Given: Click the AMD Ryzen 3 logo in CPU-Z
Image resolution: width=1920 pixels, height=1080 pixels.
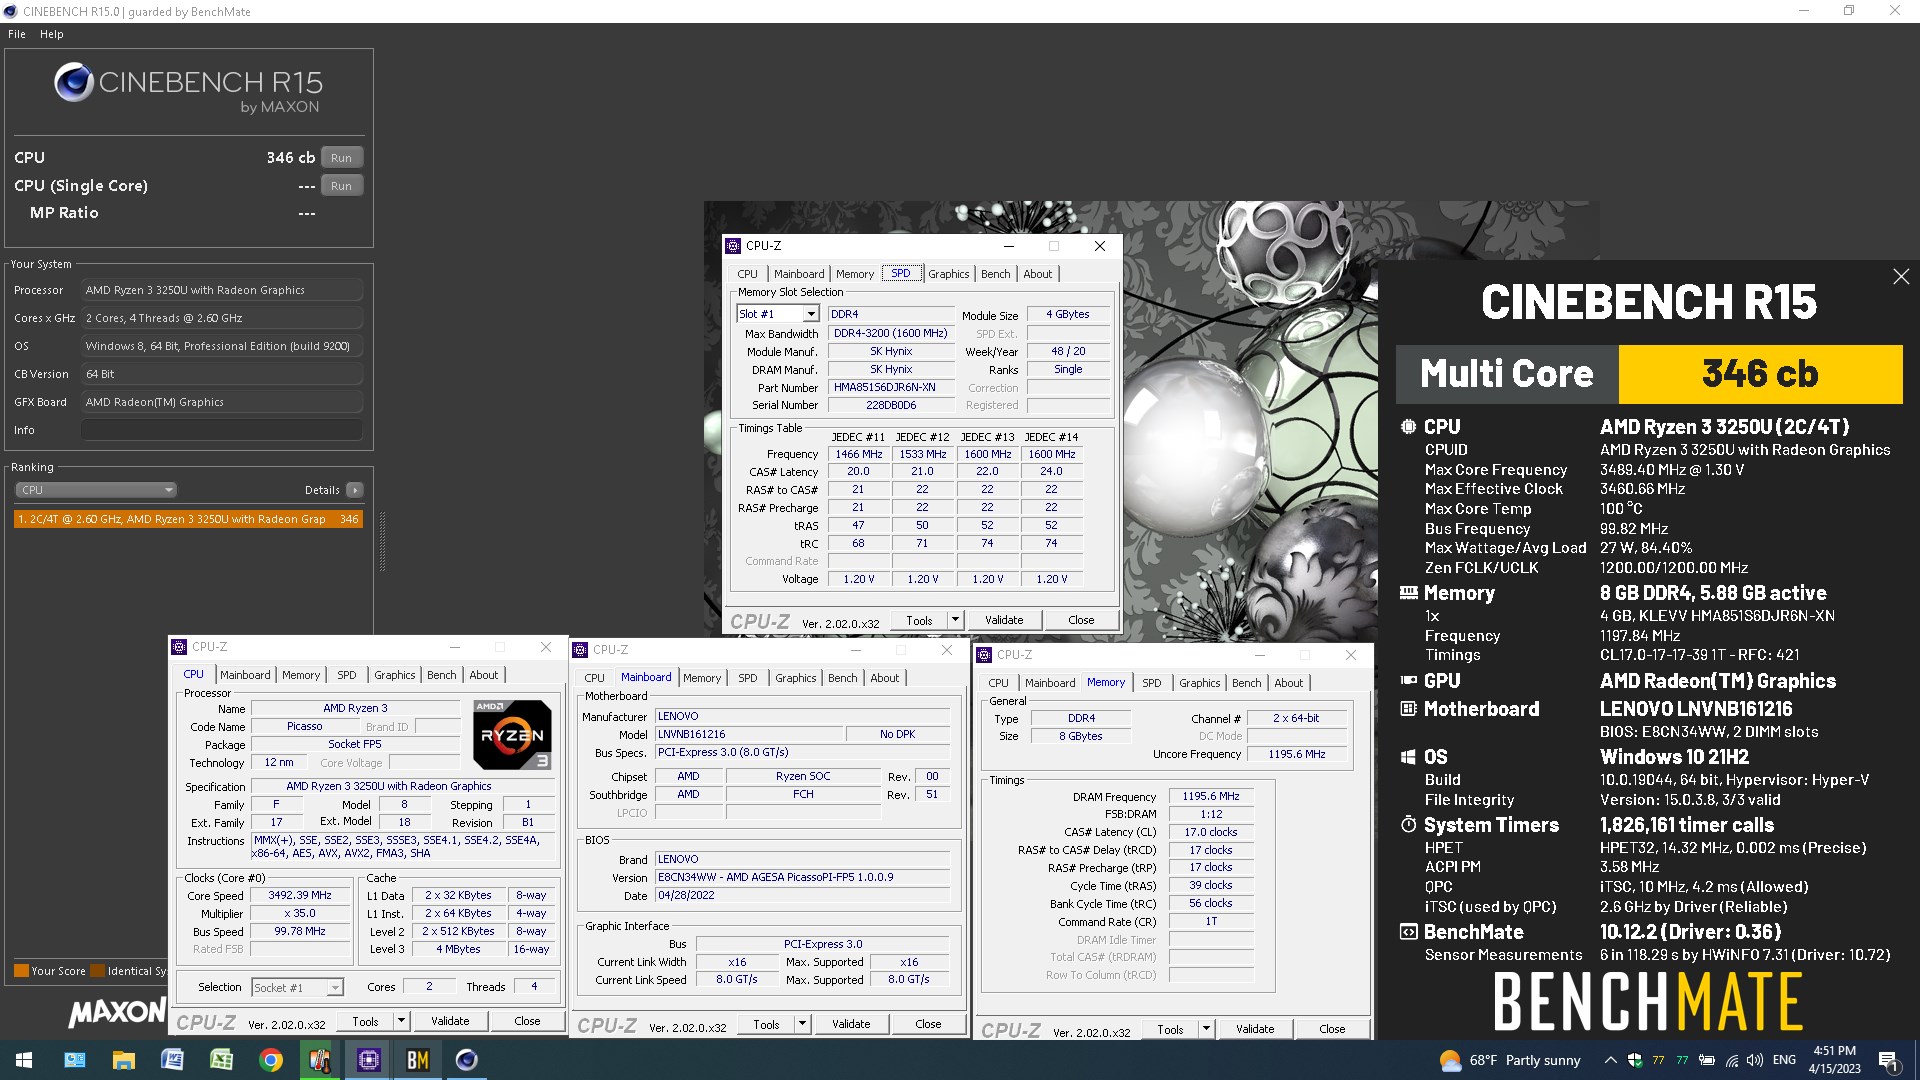Looking at the screenshot, I should [x=512, y=735].
